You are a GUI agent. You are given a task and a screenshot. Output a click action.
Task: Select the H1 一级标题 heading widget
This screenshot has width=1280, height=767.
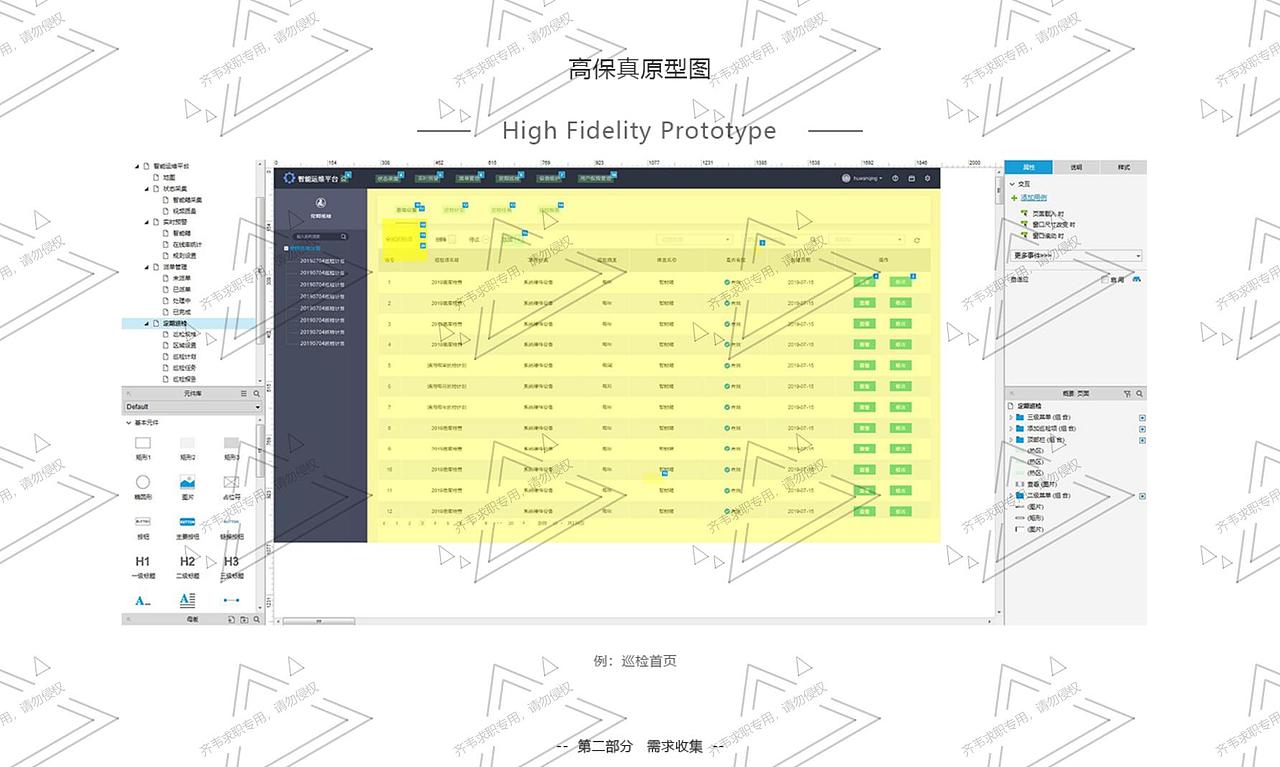[143, 566]
